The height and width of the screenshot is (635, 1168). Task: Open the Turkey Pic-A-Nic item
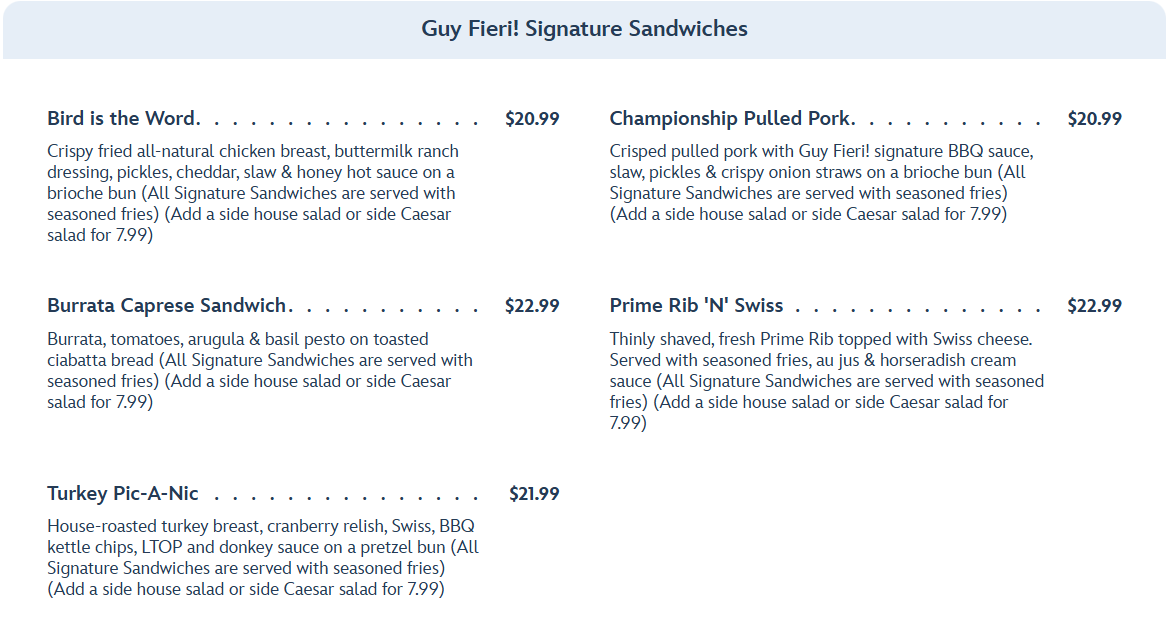122,493
